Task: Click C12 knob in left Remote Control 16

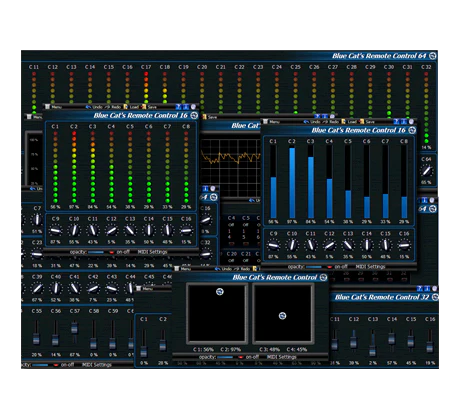Action: (111, 230)
